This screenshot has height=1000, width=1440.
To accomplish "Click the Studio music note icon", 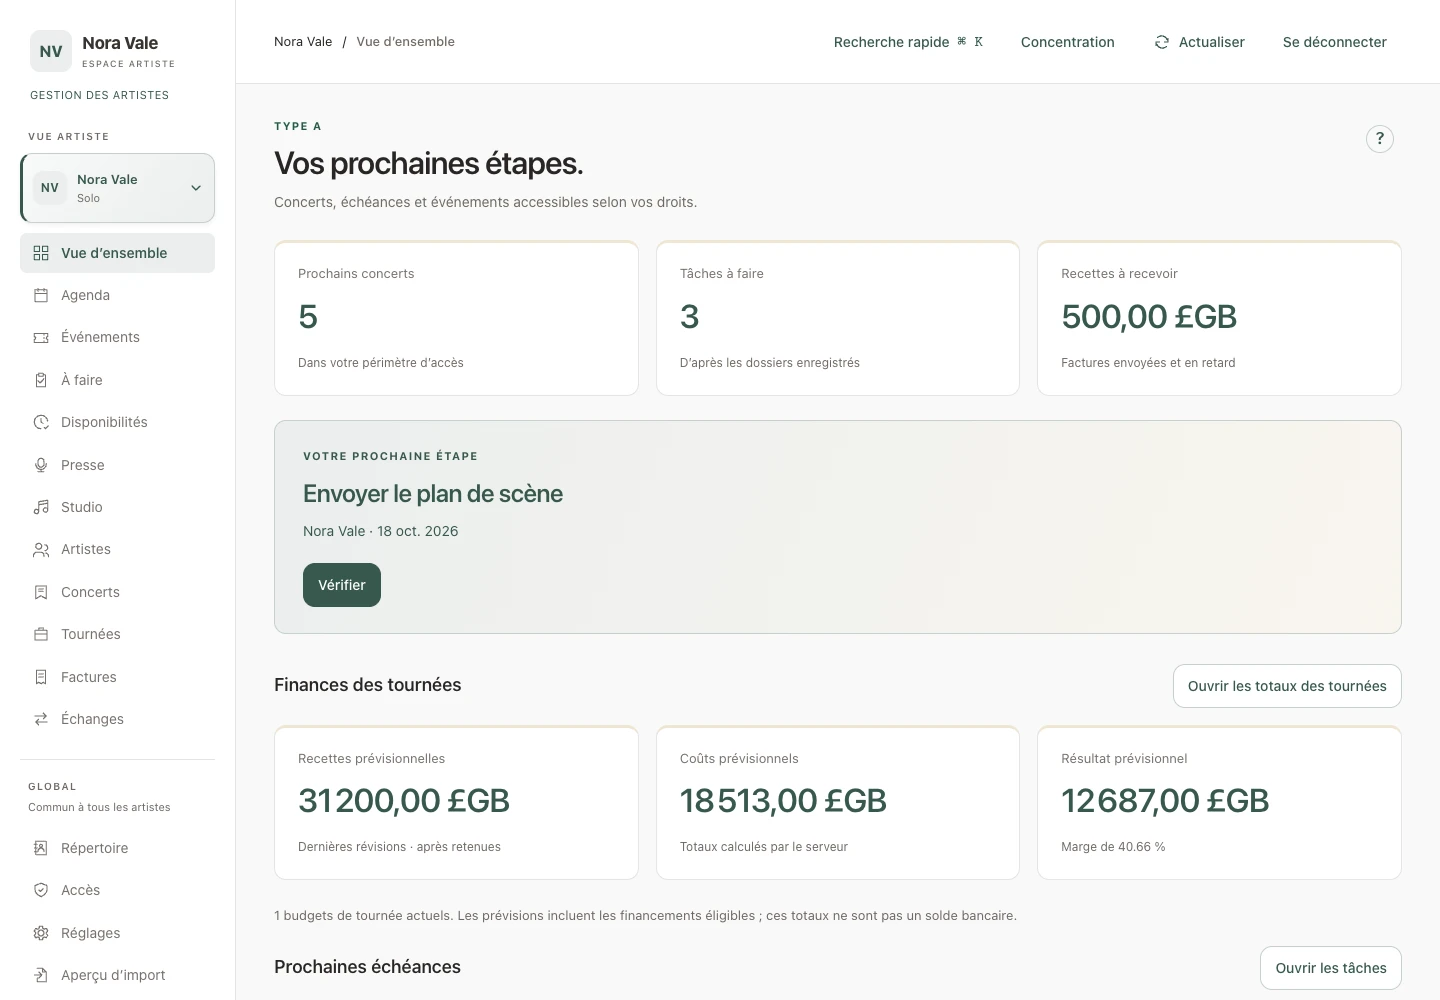I will tap(41, 507).
